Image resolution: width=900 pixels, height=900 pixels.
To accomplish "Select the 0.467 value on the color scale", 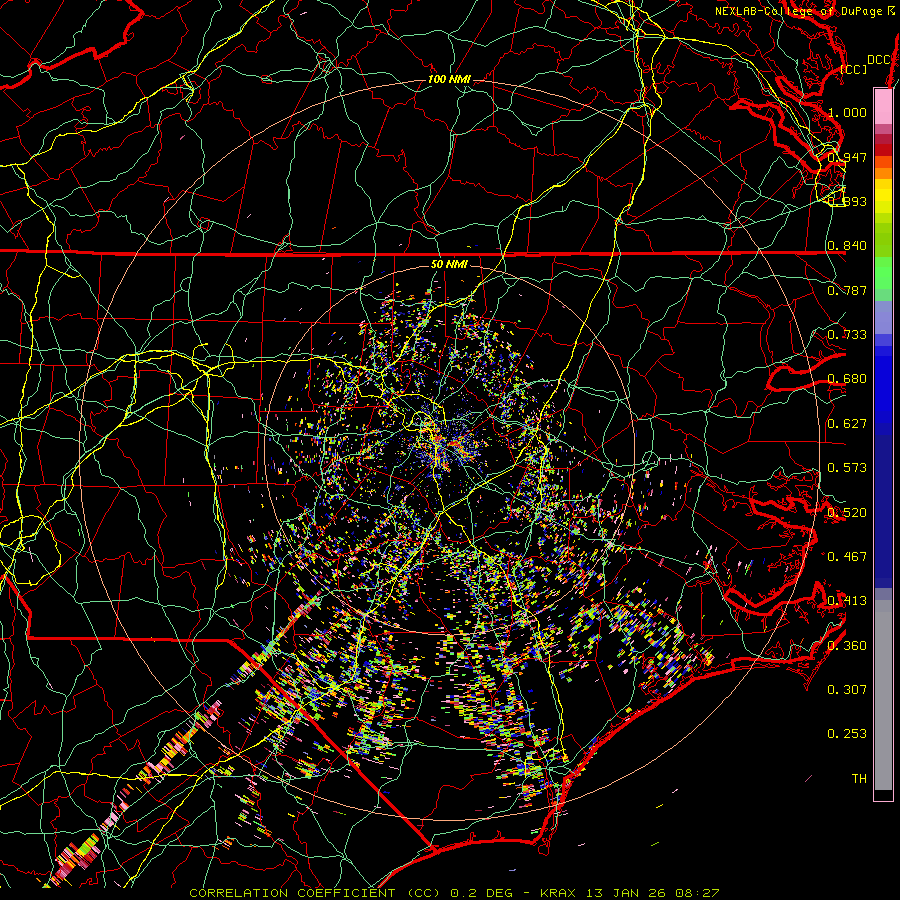I will click(x=847, y=556).
